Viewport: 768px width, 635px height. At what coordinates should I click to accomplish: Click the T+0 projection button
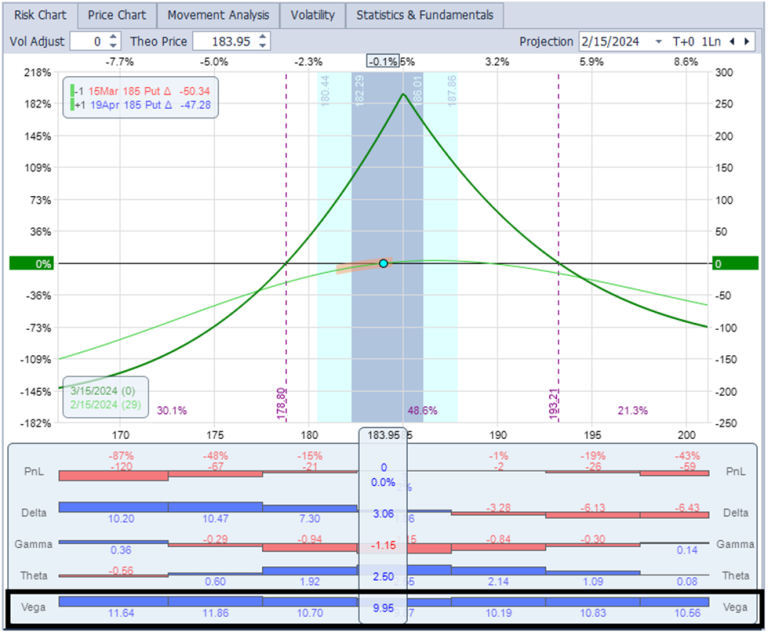(685, 42)
